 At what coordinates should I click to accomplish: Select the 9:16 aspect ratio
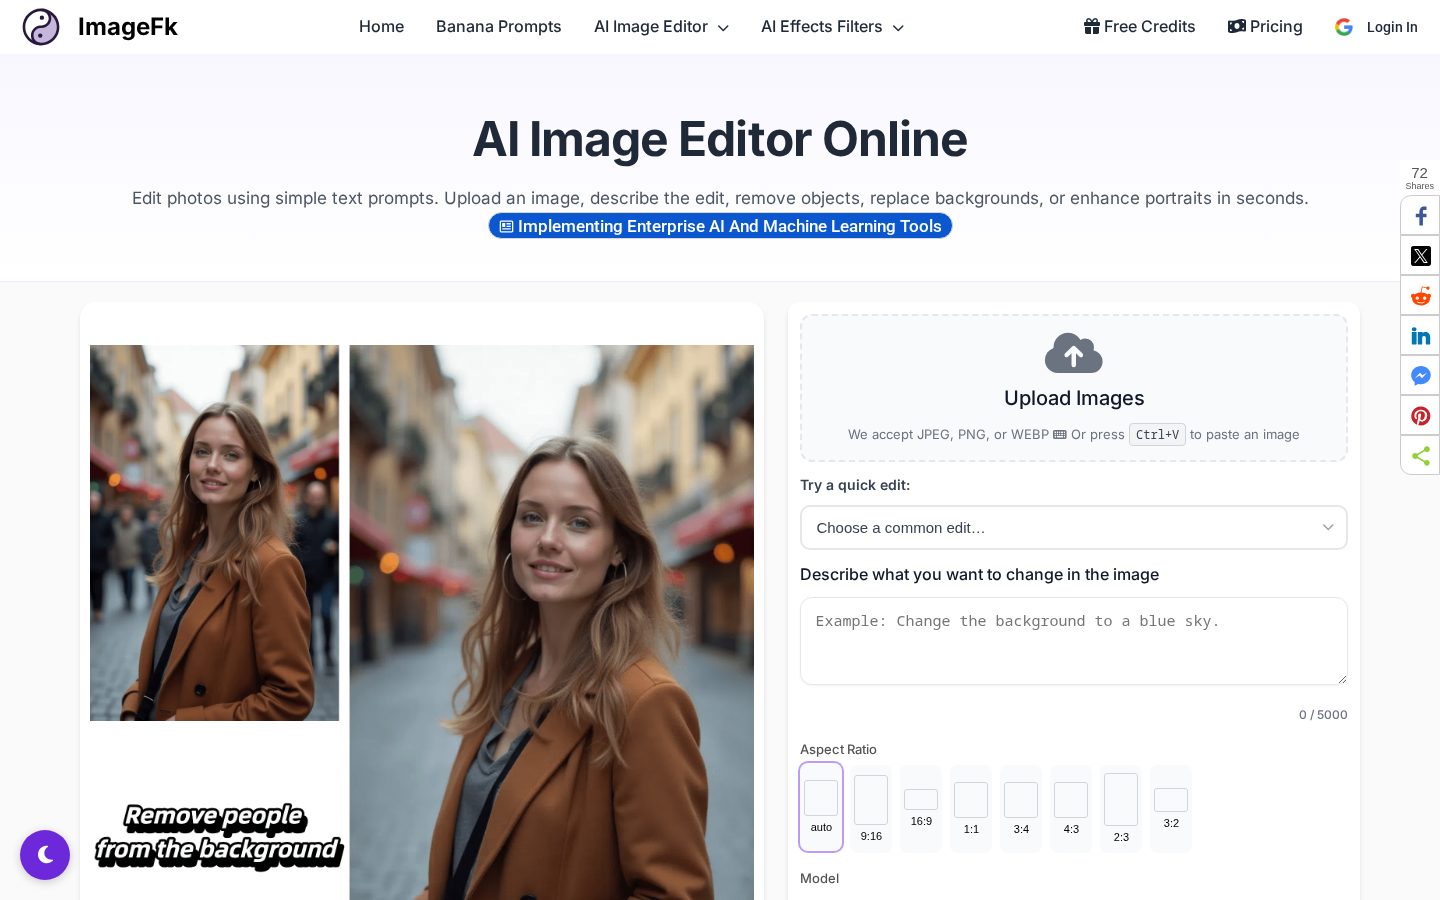pos(871,809)
